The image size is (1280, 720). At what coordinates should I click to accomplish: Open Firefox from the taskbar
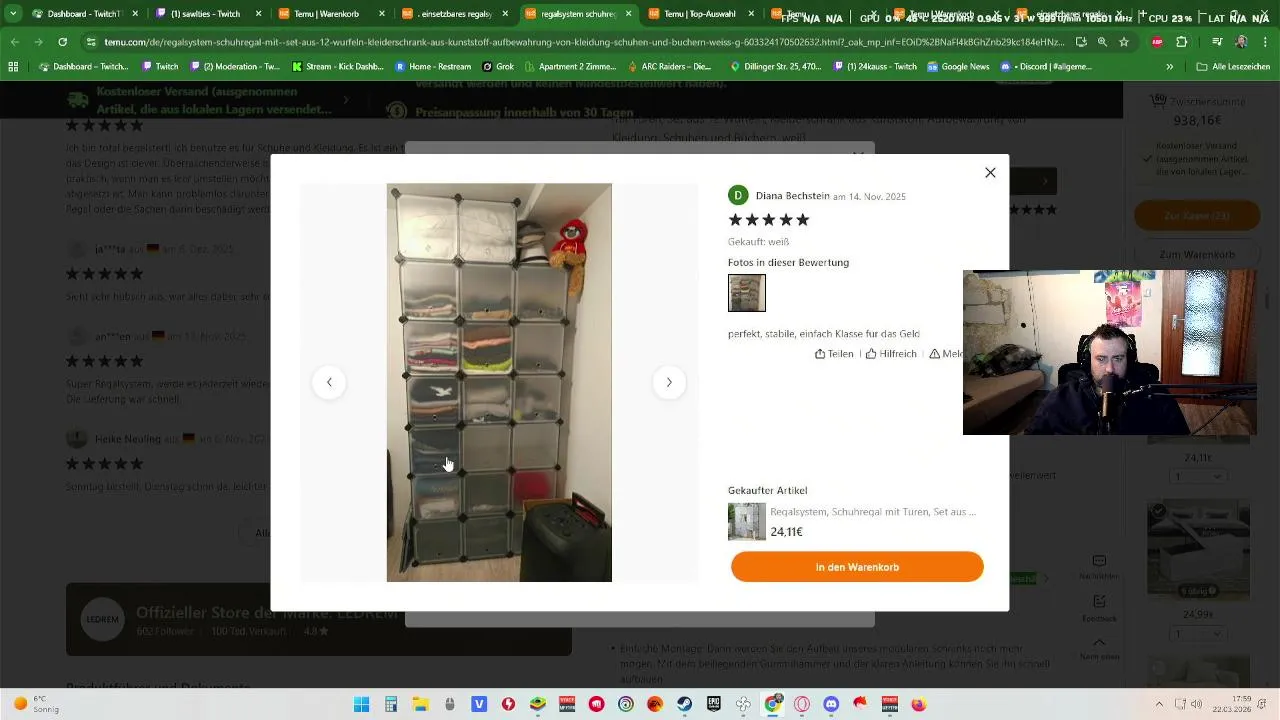point(918,704)
